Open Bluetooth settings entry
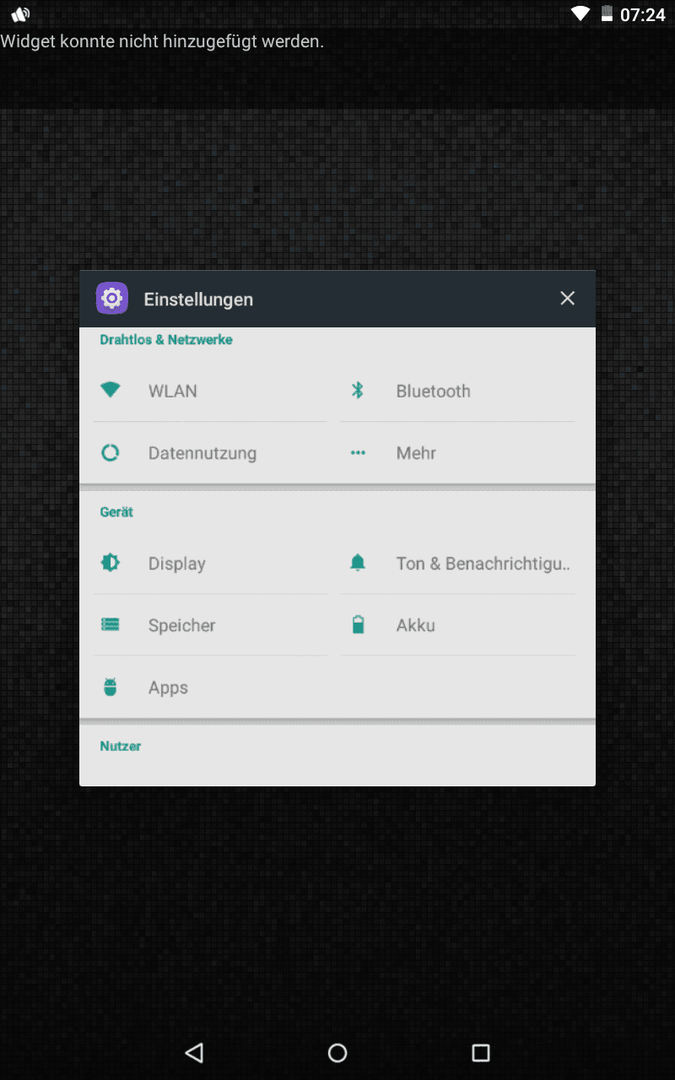This screenshot has height=1080, width=675. click(433, 391)
